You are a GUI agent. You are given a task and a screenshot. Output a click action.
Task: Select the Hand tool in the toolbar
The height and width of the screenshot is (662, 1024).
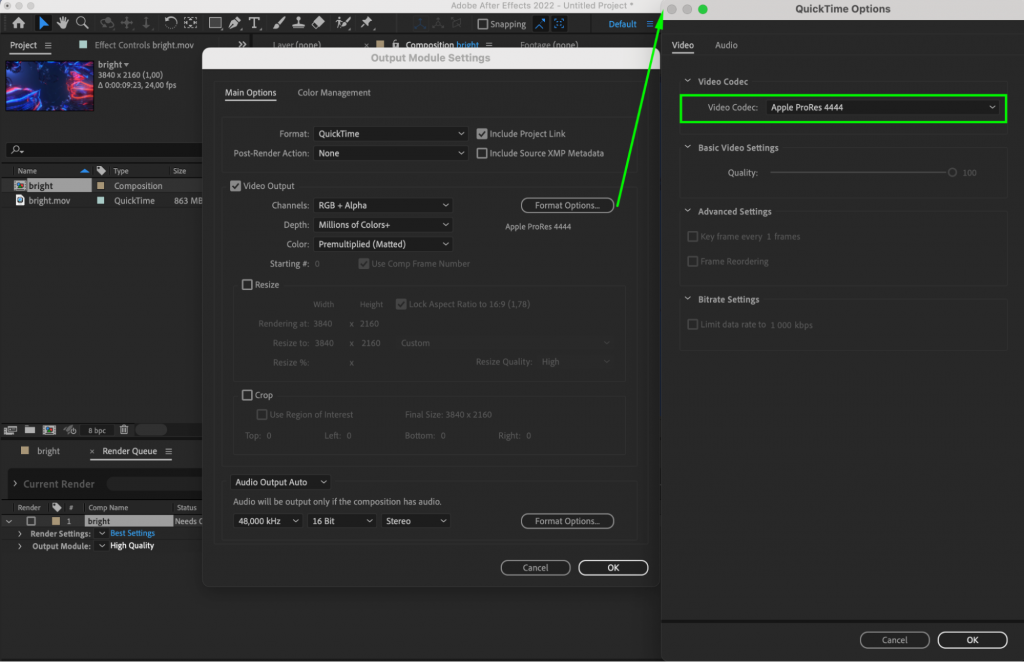point(64,24)
